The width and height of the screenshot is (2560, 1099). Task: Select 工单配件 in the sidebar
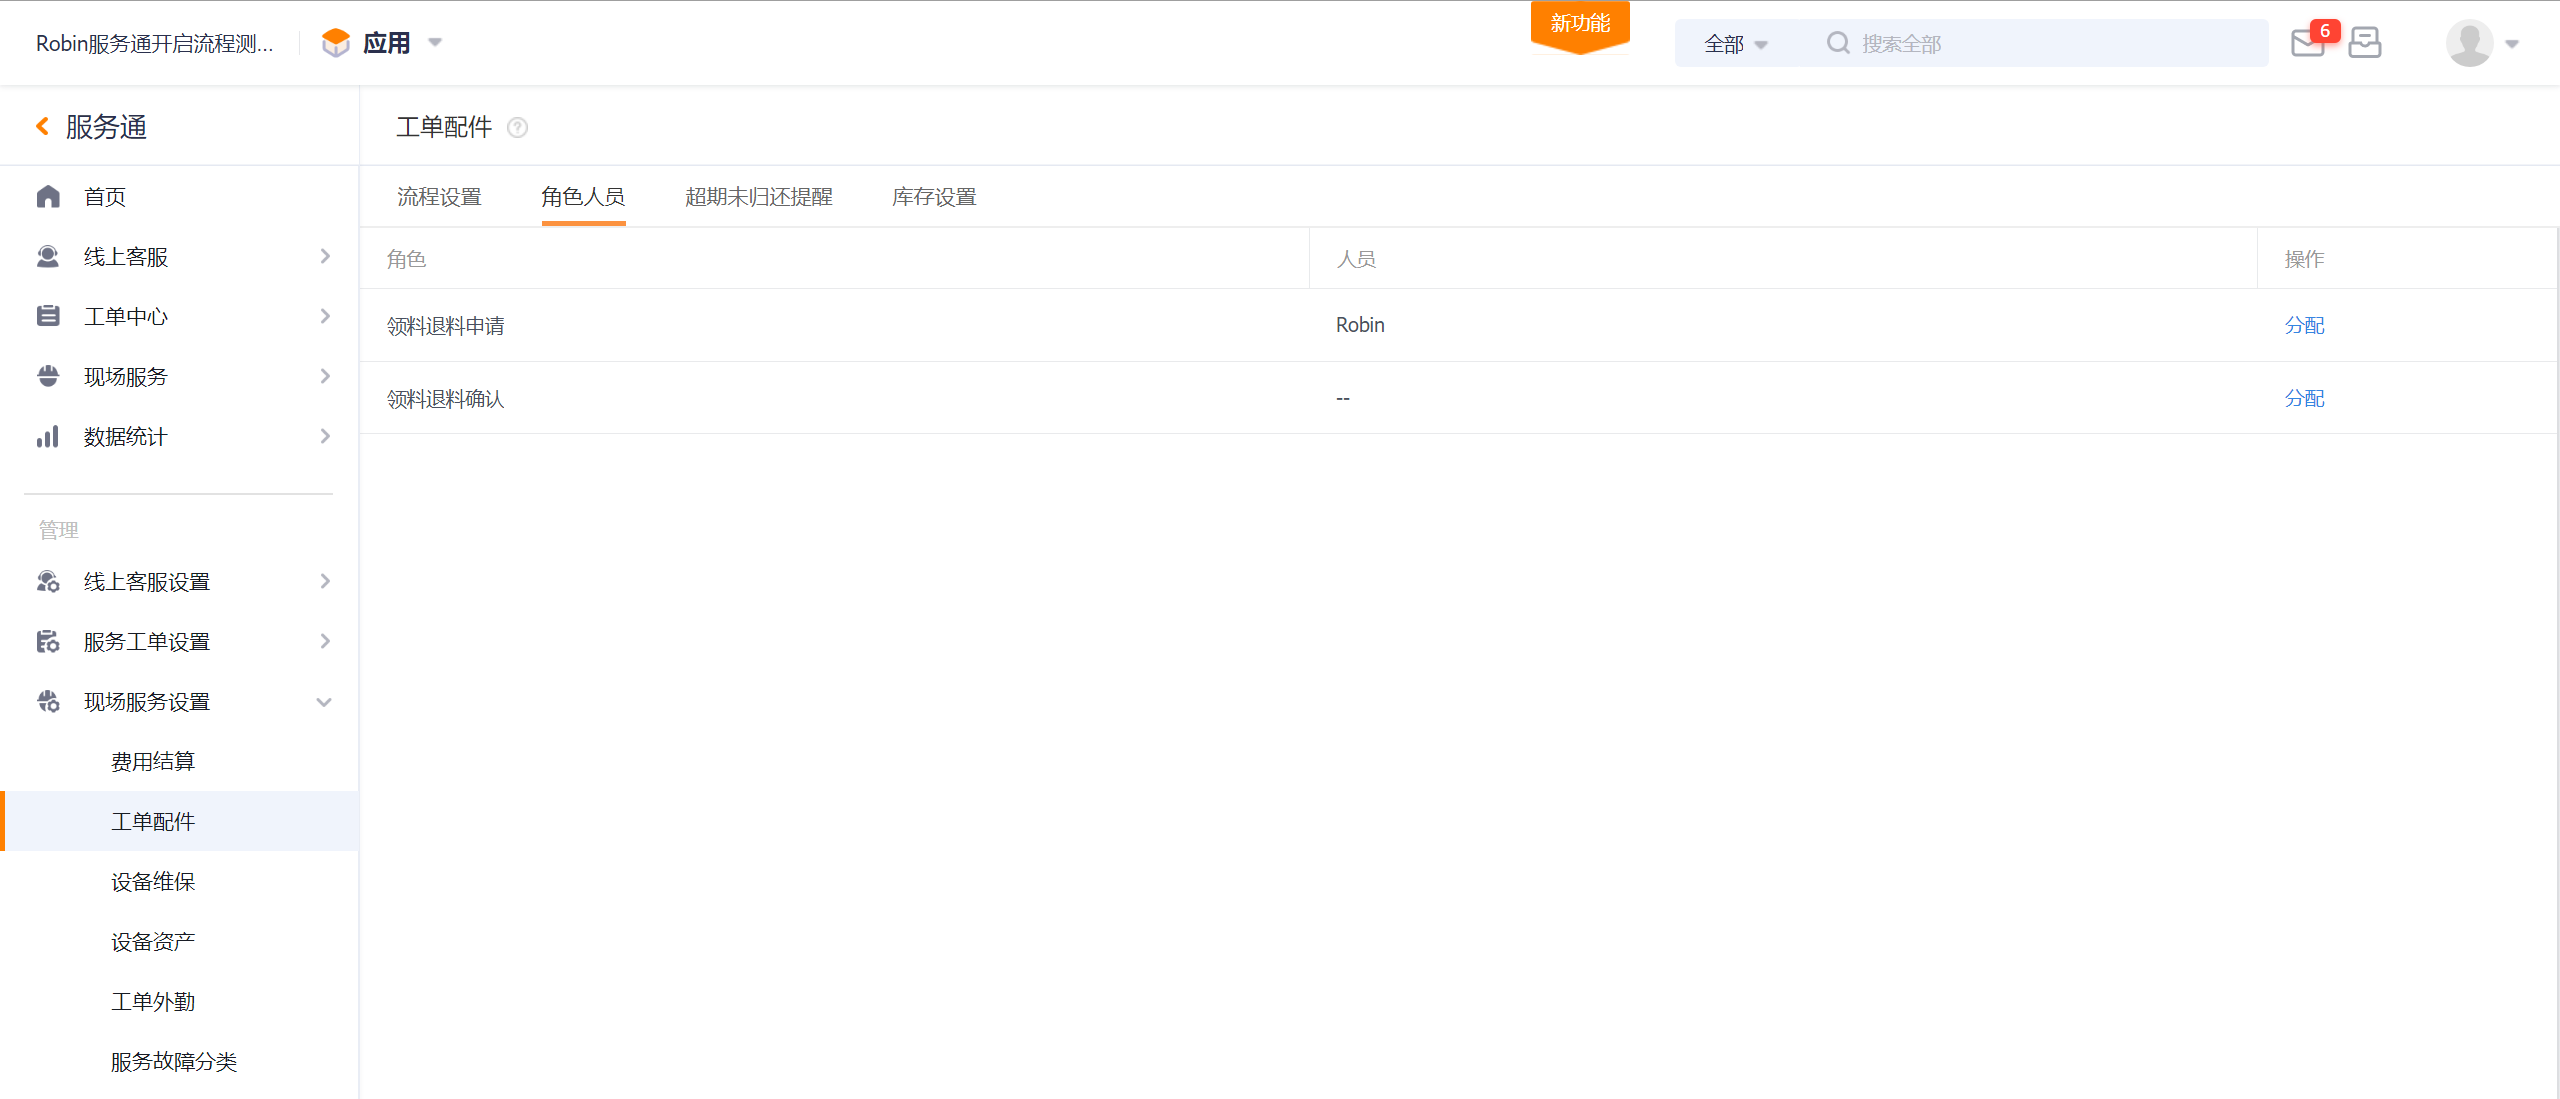(x=180, y=821)
